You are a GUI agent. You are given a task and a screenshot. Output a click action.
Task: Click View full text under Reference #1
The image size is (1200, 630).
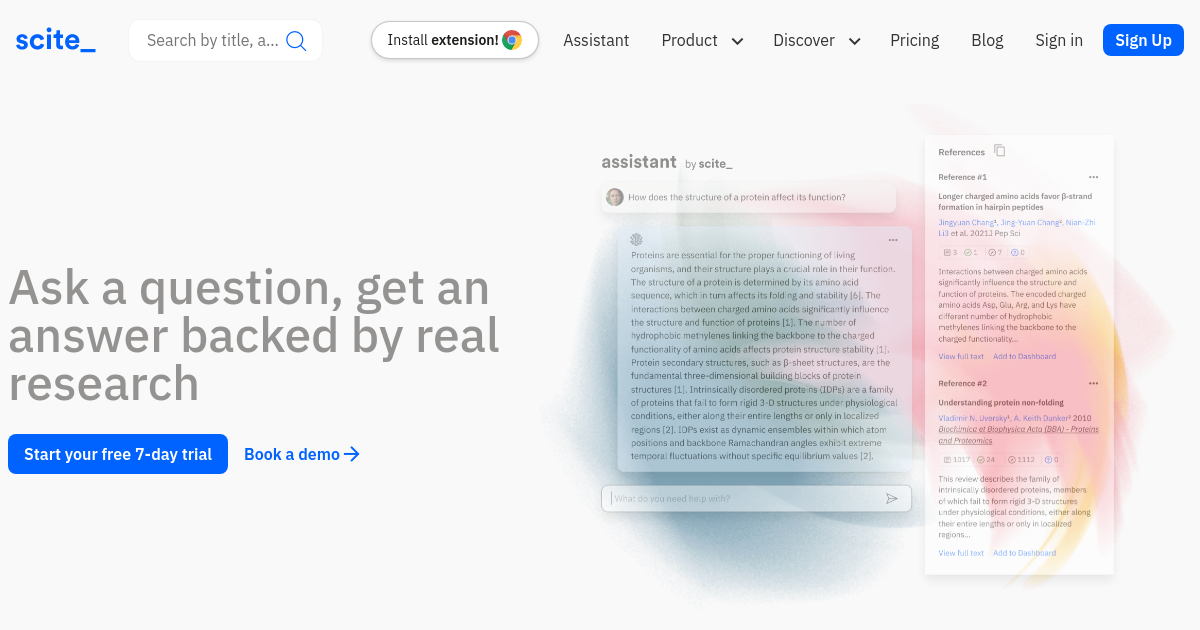961,356
